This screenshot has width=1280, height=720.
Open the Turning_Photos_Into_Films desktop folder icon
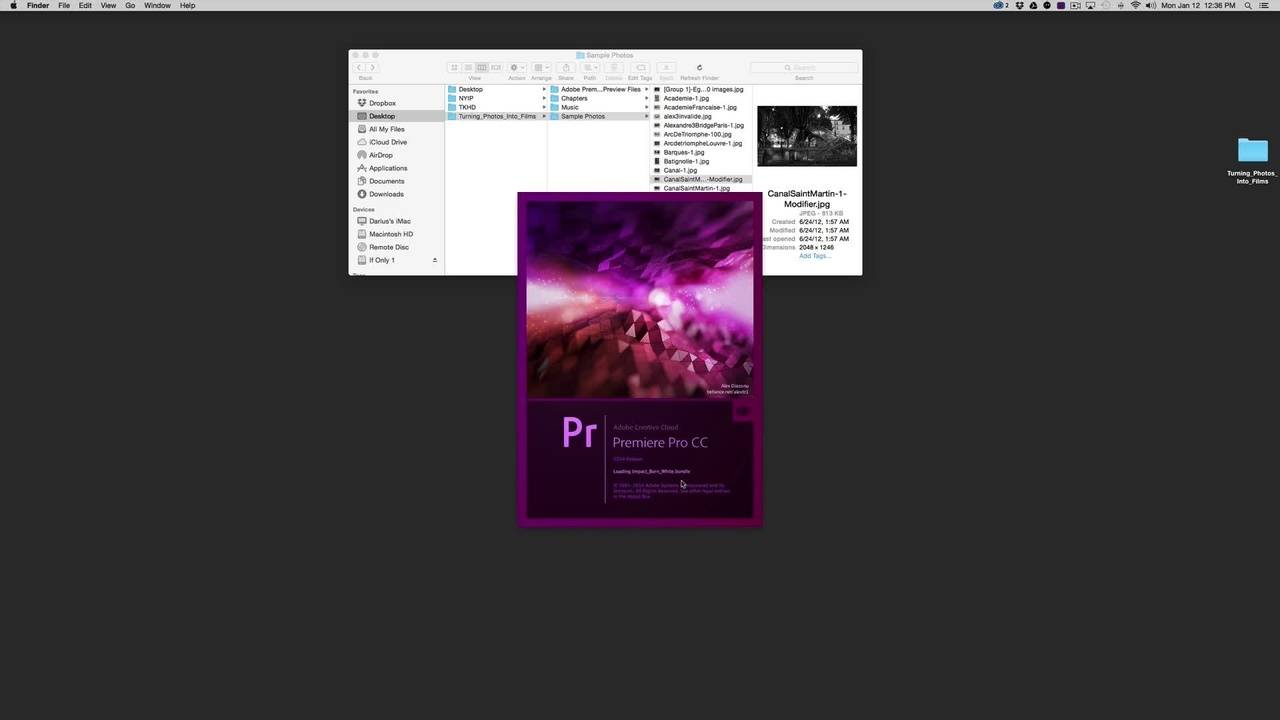tap(1252, 150)
